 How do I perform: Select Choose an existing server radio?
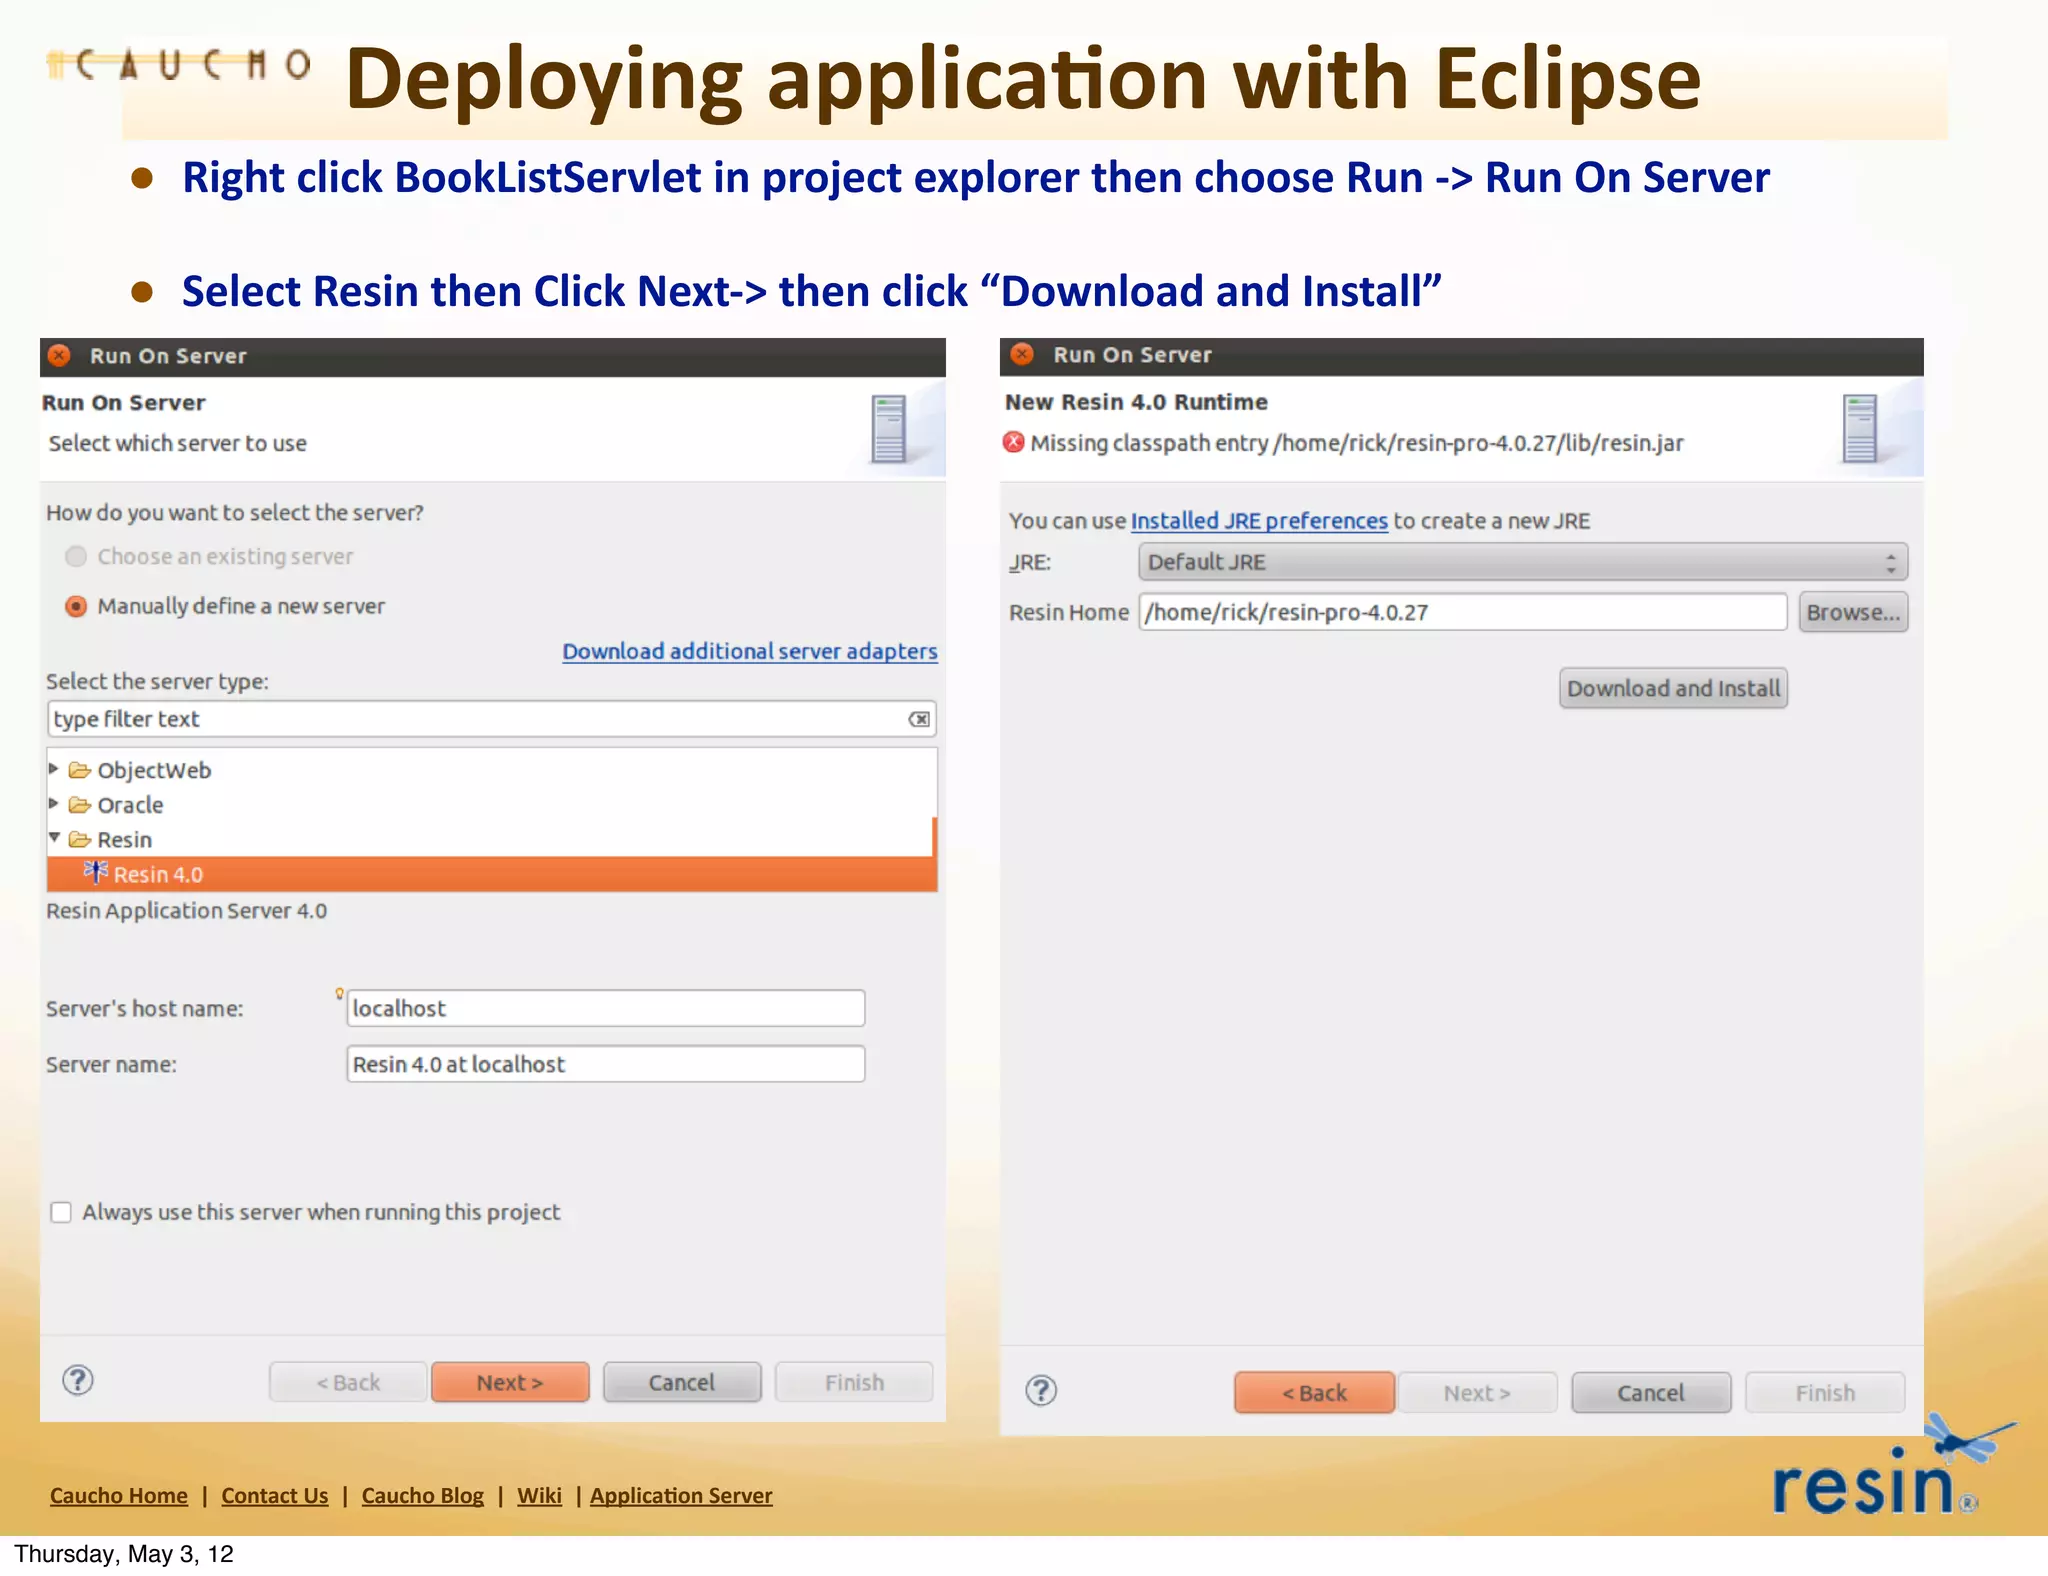click(76, 556)
